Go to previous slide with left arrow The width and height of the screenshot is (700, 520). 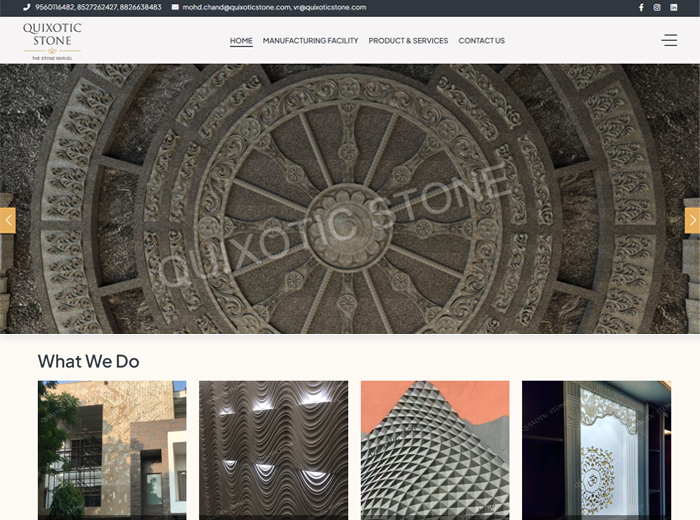(8, 220)
